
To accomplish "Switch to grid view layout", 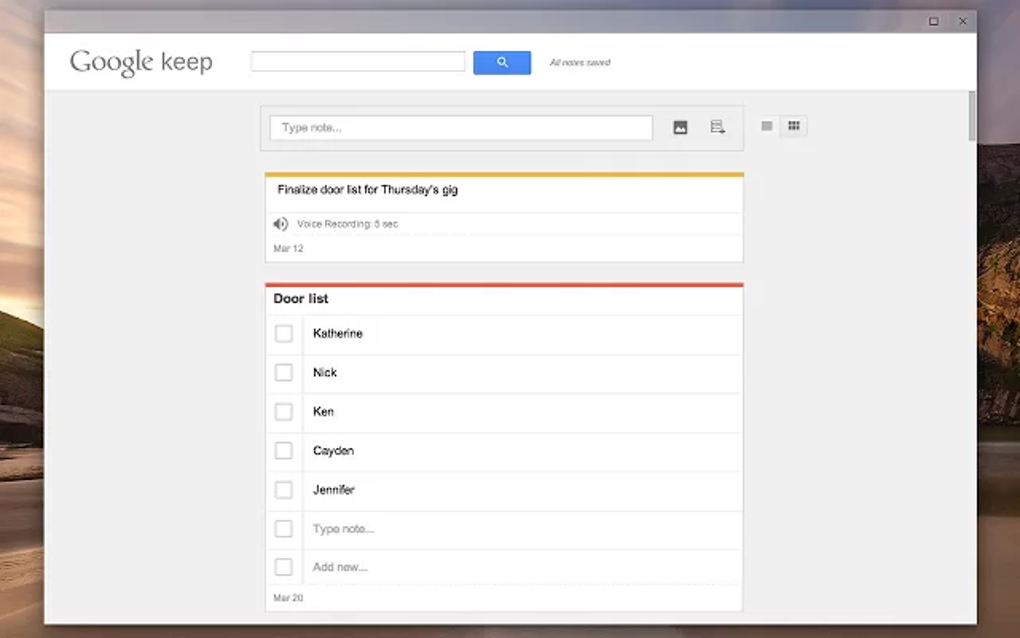I will pyautogui.click(x=794, y=126).
